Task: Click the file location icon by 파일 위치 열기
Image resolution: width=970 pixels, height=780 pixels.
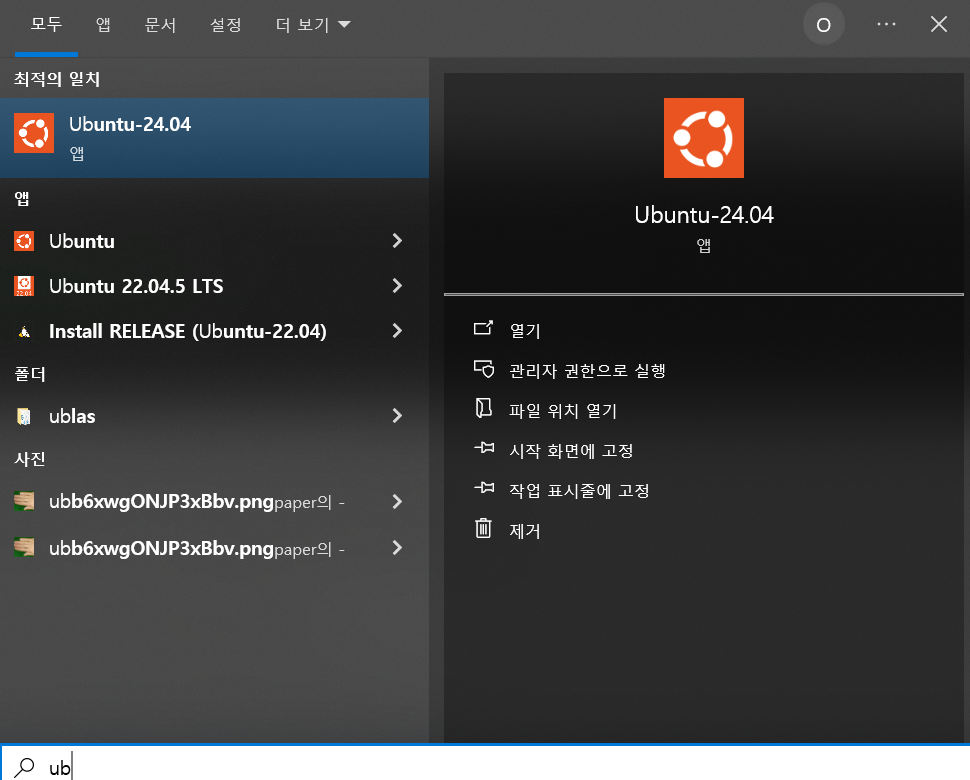Action: point(483,408)
